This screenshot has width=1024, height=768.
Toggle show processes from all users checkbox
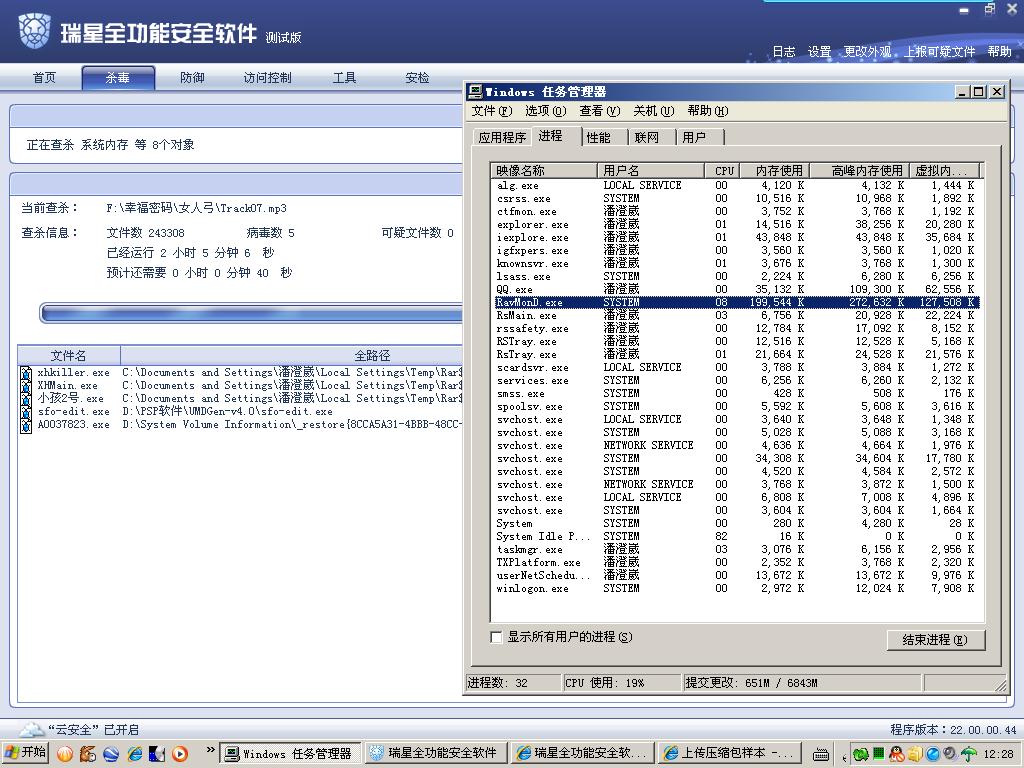(x=496, y=637)
